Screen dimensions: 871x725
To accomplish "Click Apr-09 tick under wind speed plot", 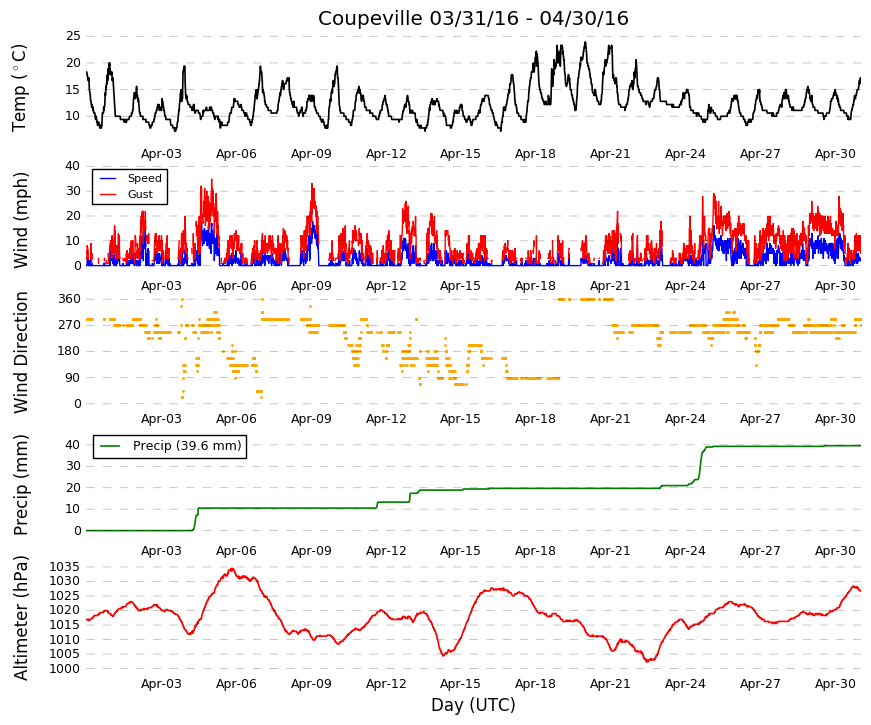I will tap(311, 286).
